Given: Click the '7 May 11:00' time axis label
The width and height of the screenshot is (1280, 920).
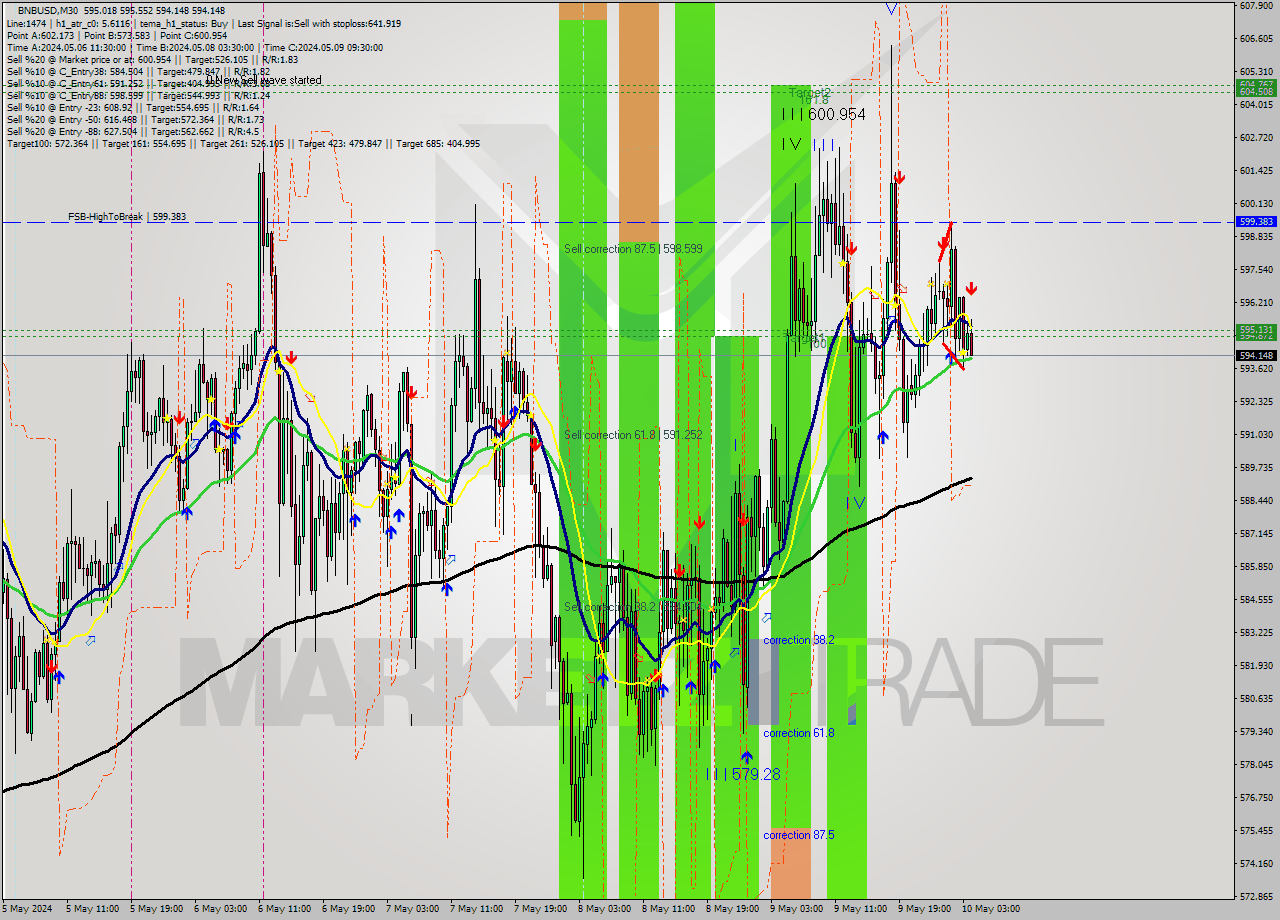Looking at the screenshot, I should click(x=476, y=909).
